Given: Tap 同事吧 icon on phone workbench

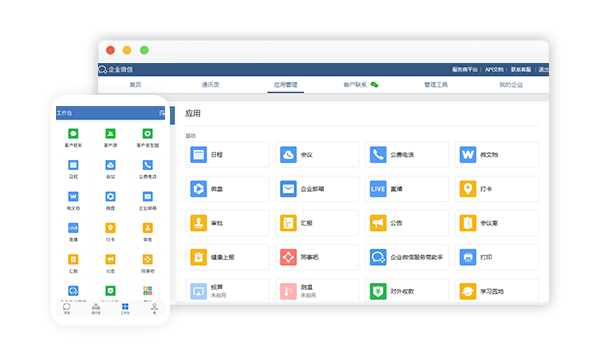Looking at the screenshot, I should tap(148, 259).
